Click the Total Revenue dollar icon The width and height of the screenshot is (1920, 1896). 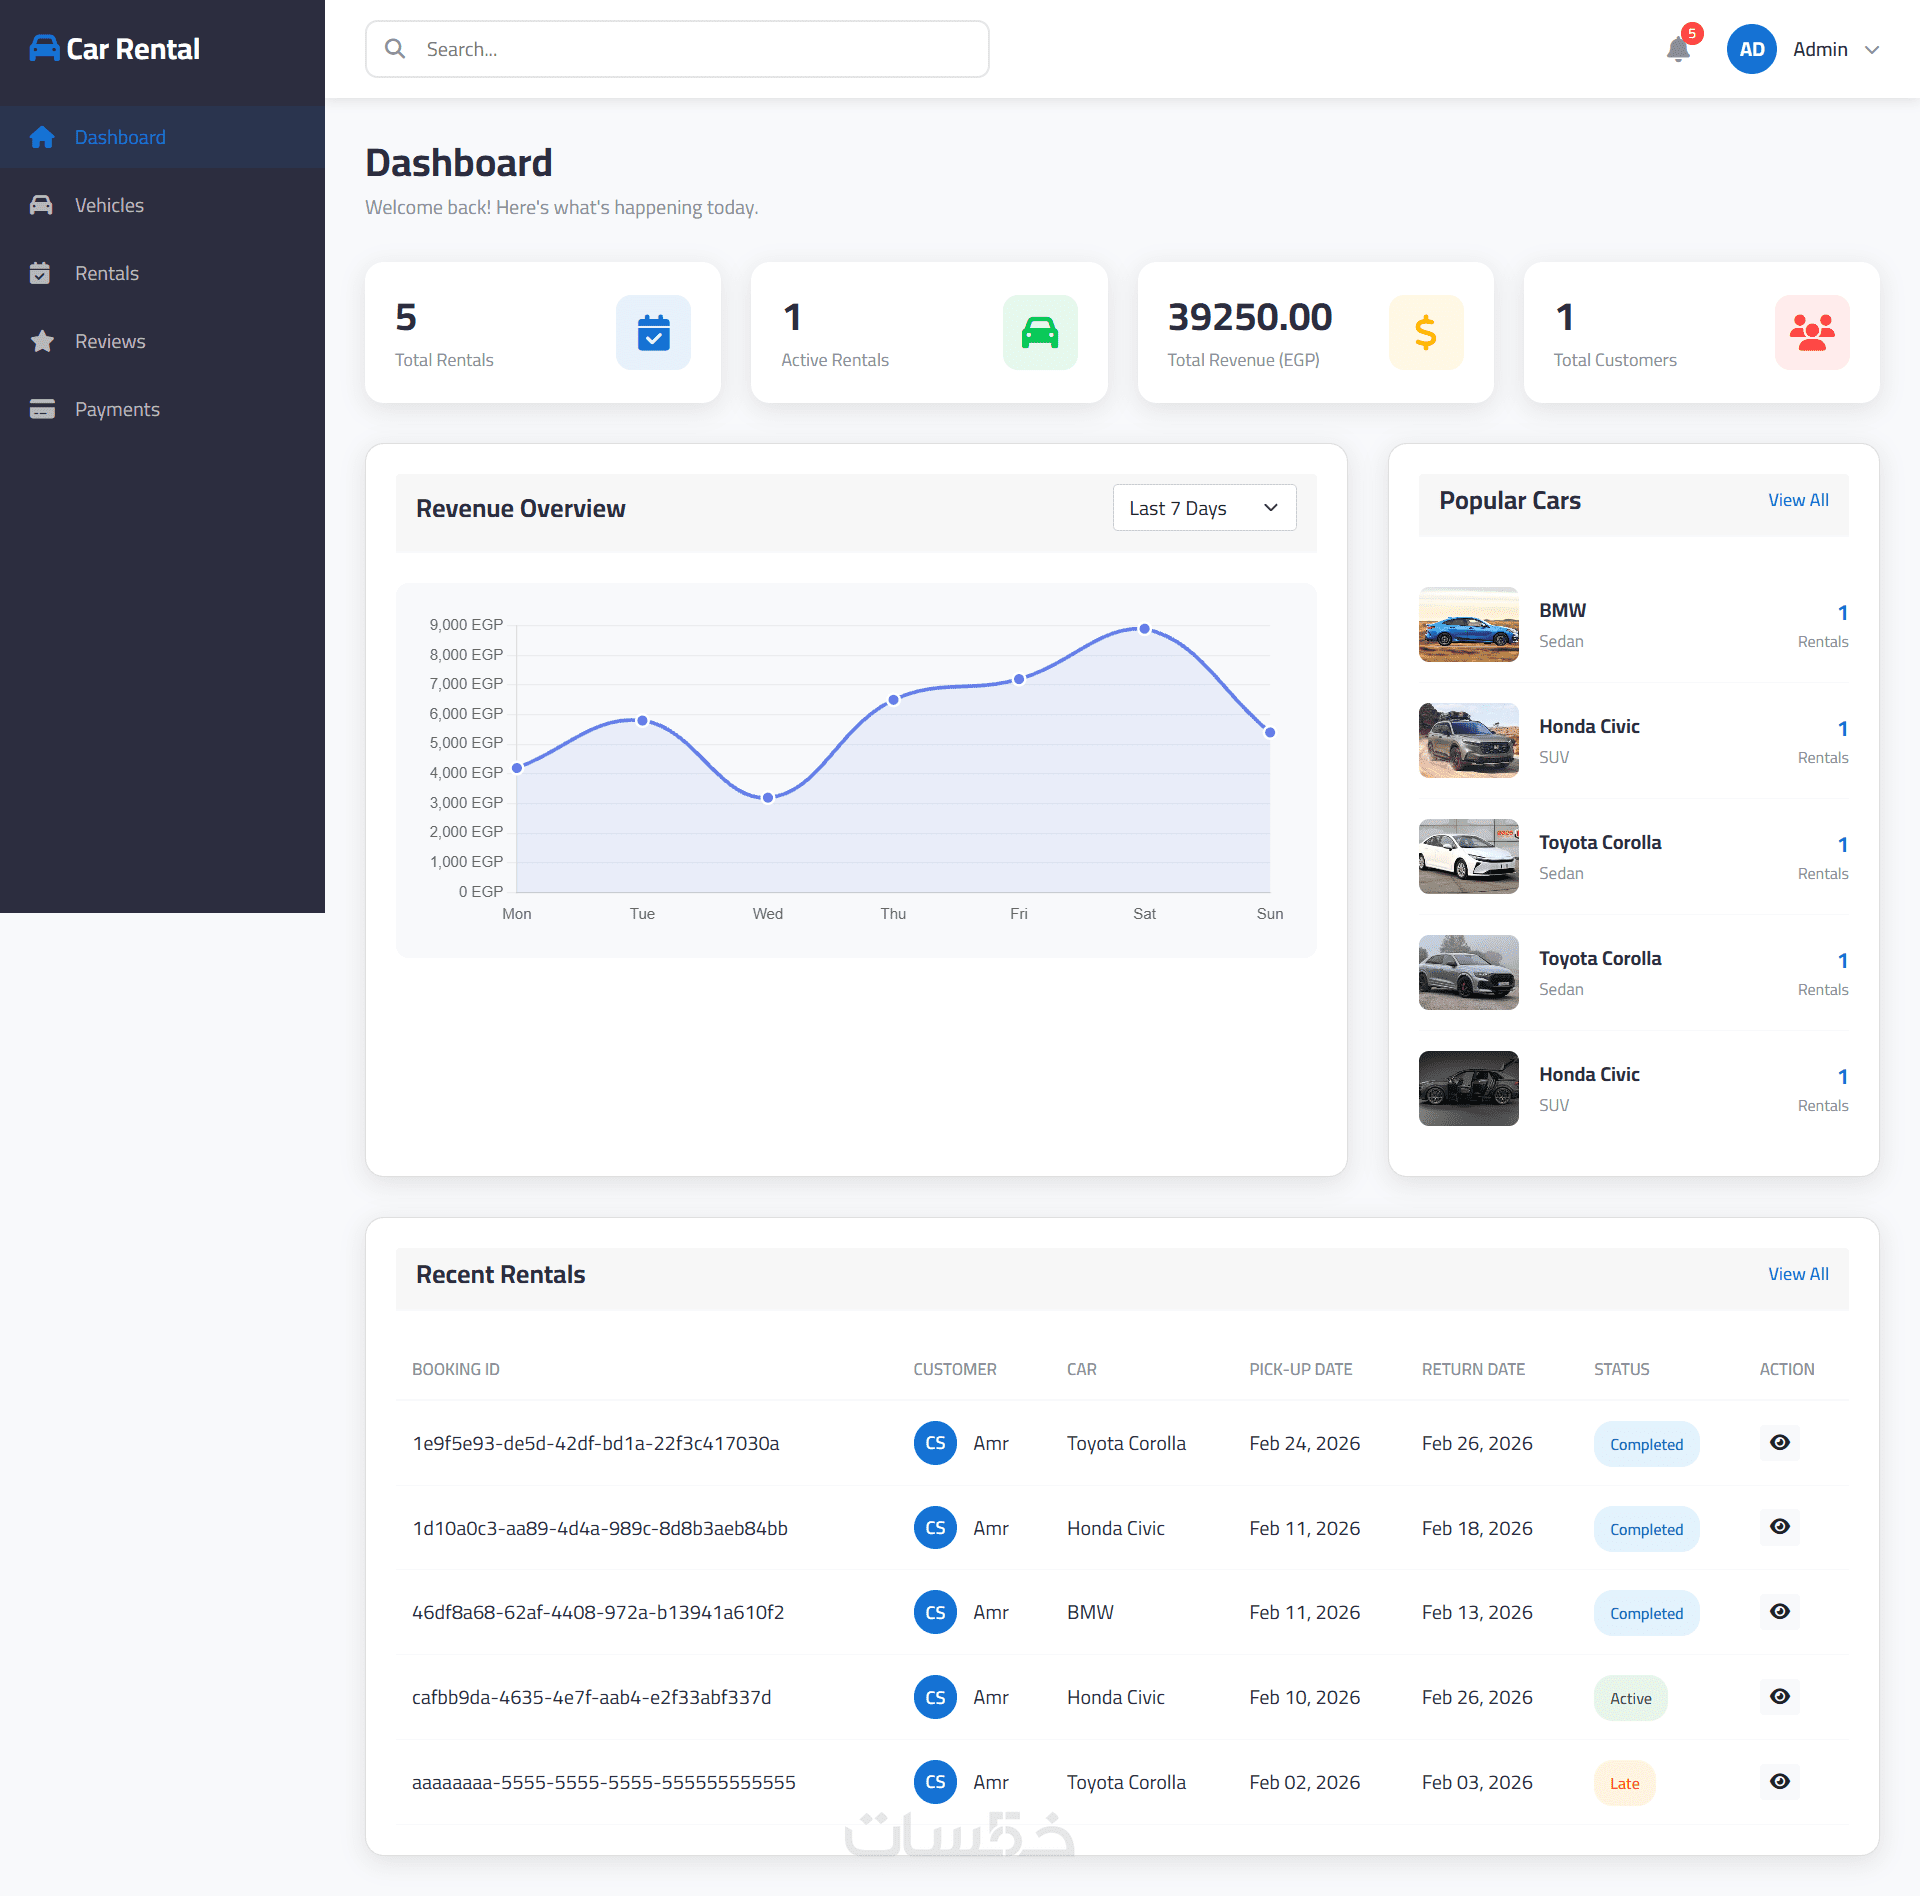[x=1426, y=332]
